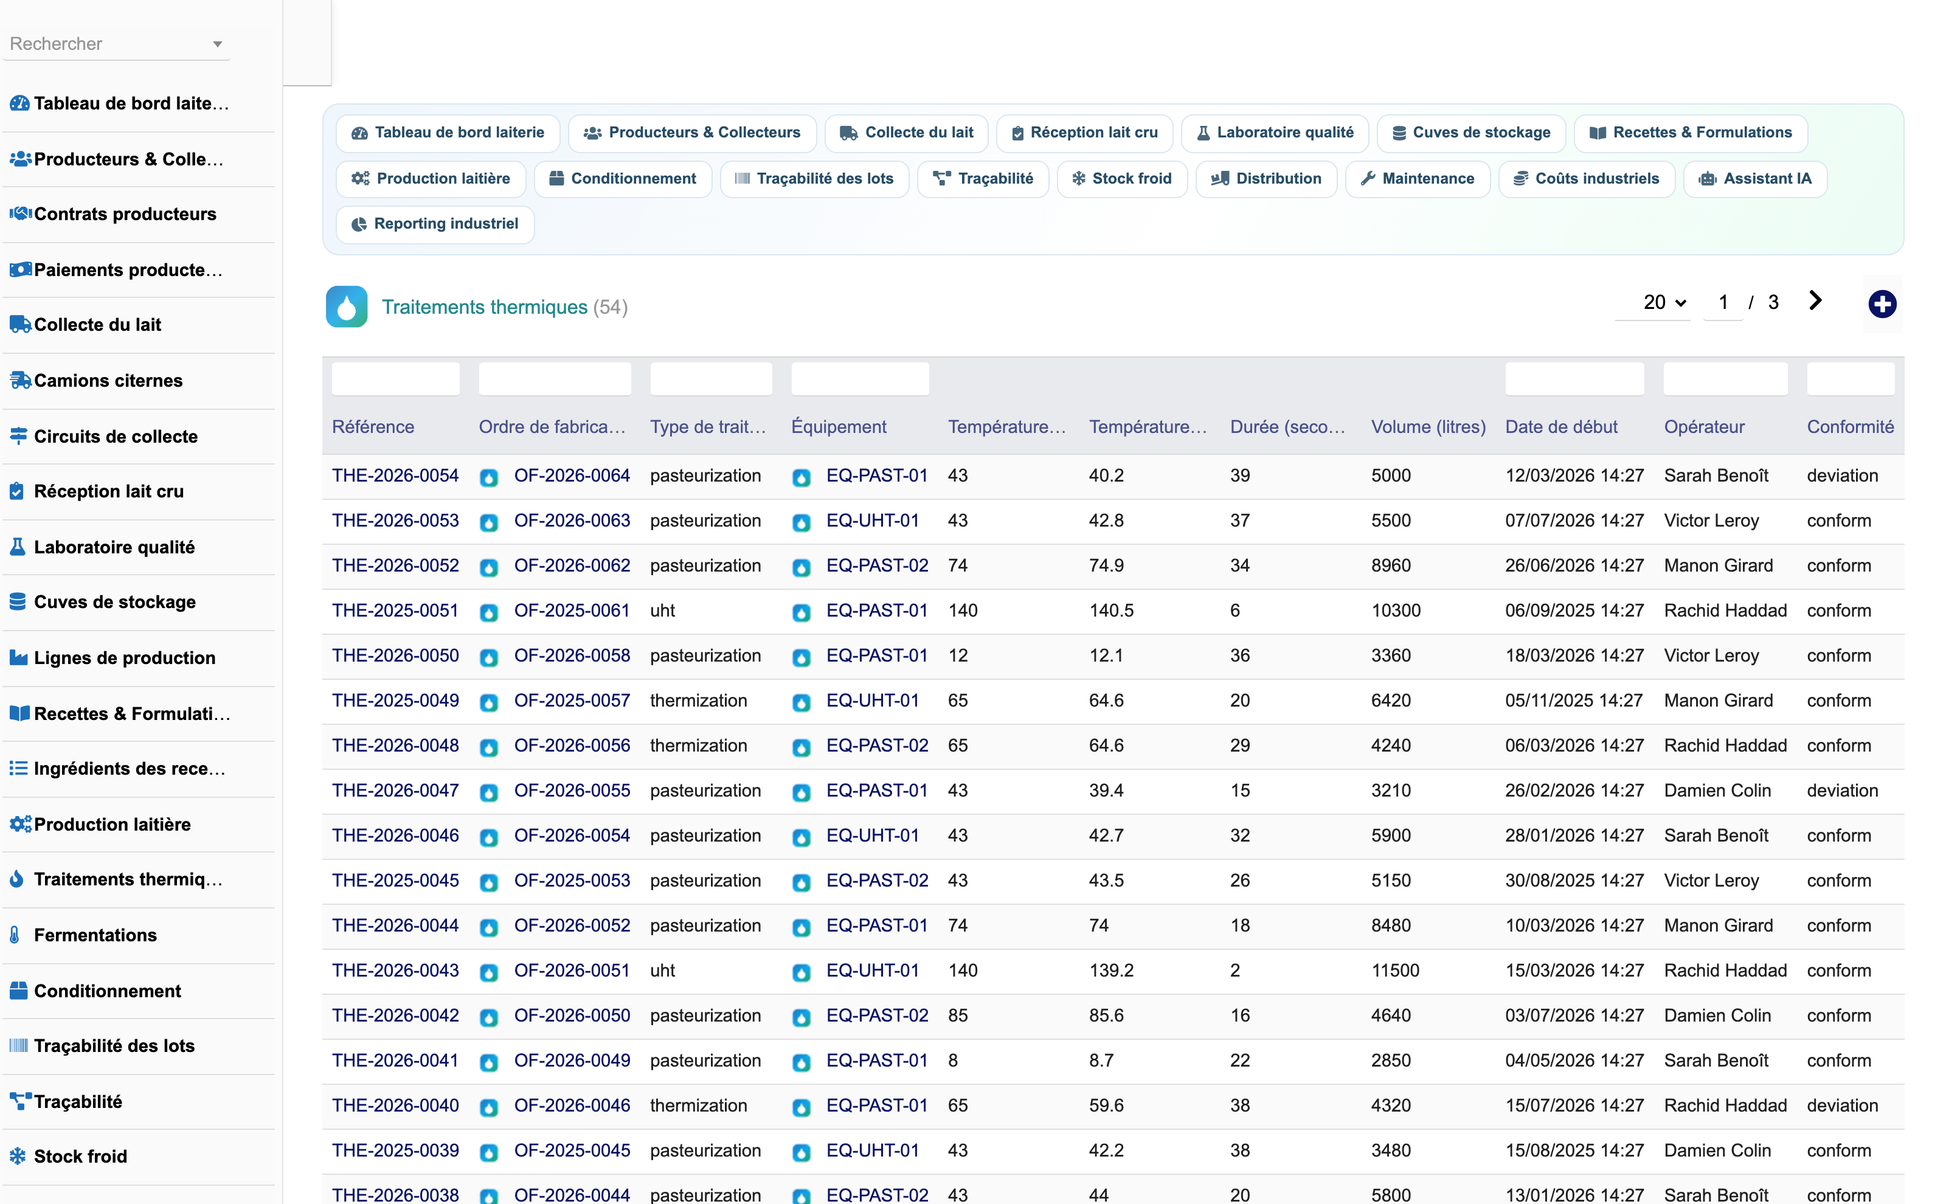
Task: Open the Reporting industriel tab
Action: coord(435,224)
